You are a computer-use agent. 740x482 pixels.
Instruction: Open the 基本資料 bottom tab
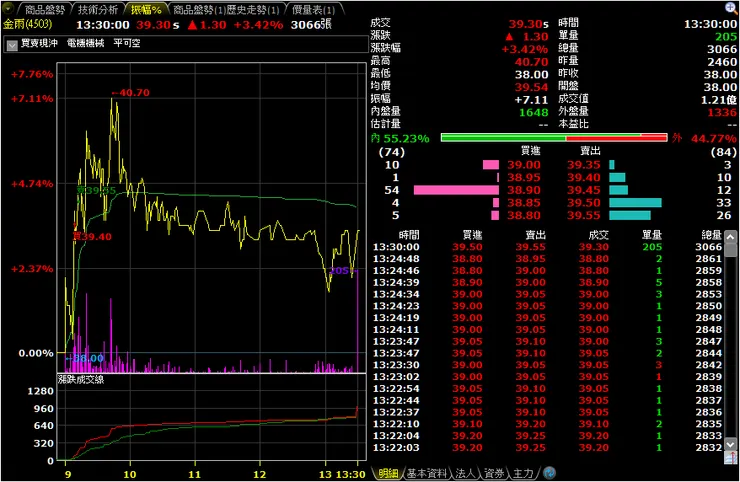(427, 473)
